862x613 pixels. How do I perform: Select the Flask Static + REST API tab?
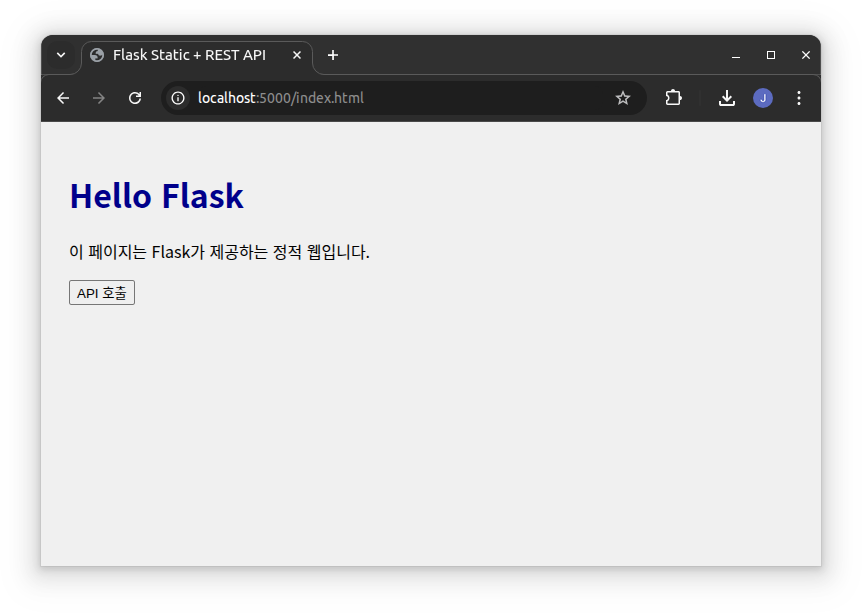tap(197, 56)
